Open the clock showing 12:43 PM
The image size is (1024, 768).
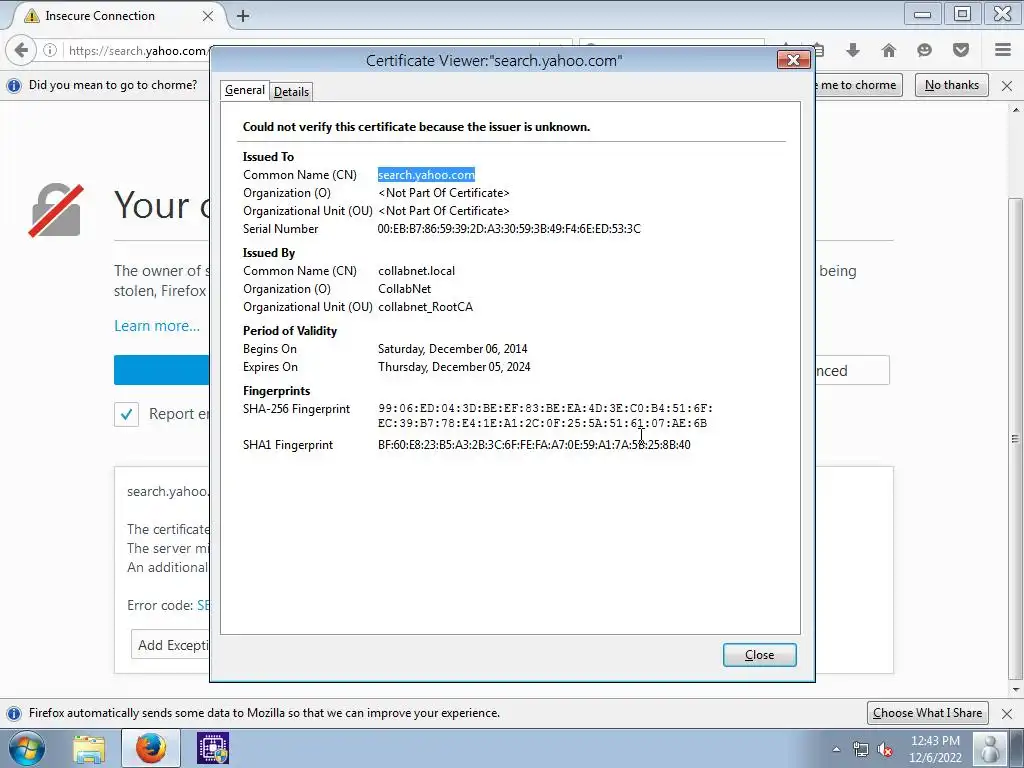935,749
